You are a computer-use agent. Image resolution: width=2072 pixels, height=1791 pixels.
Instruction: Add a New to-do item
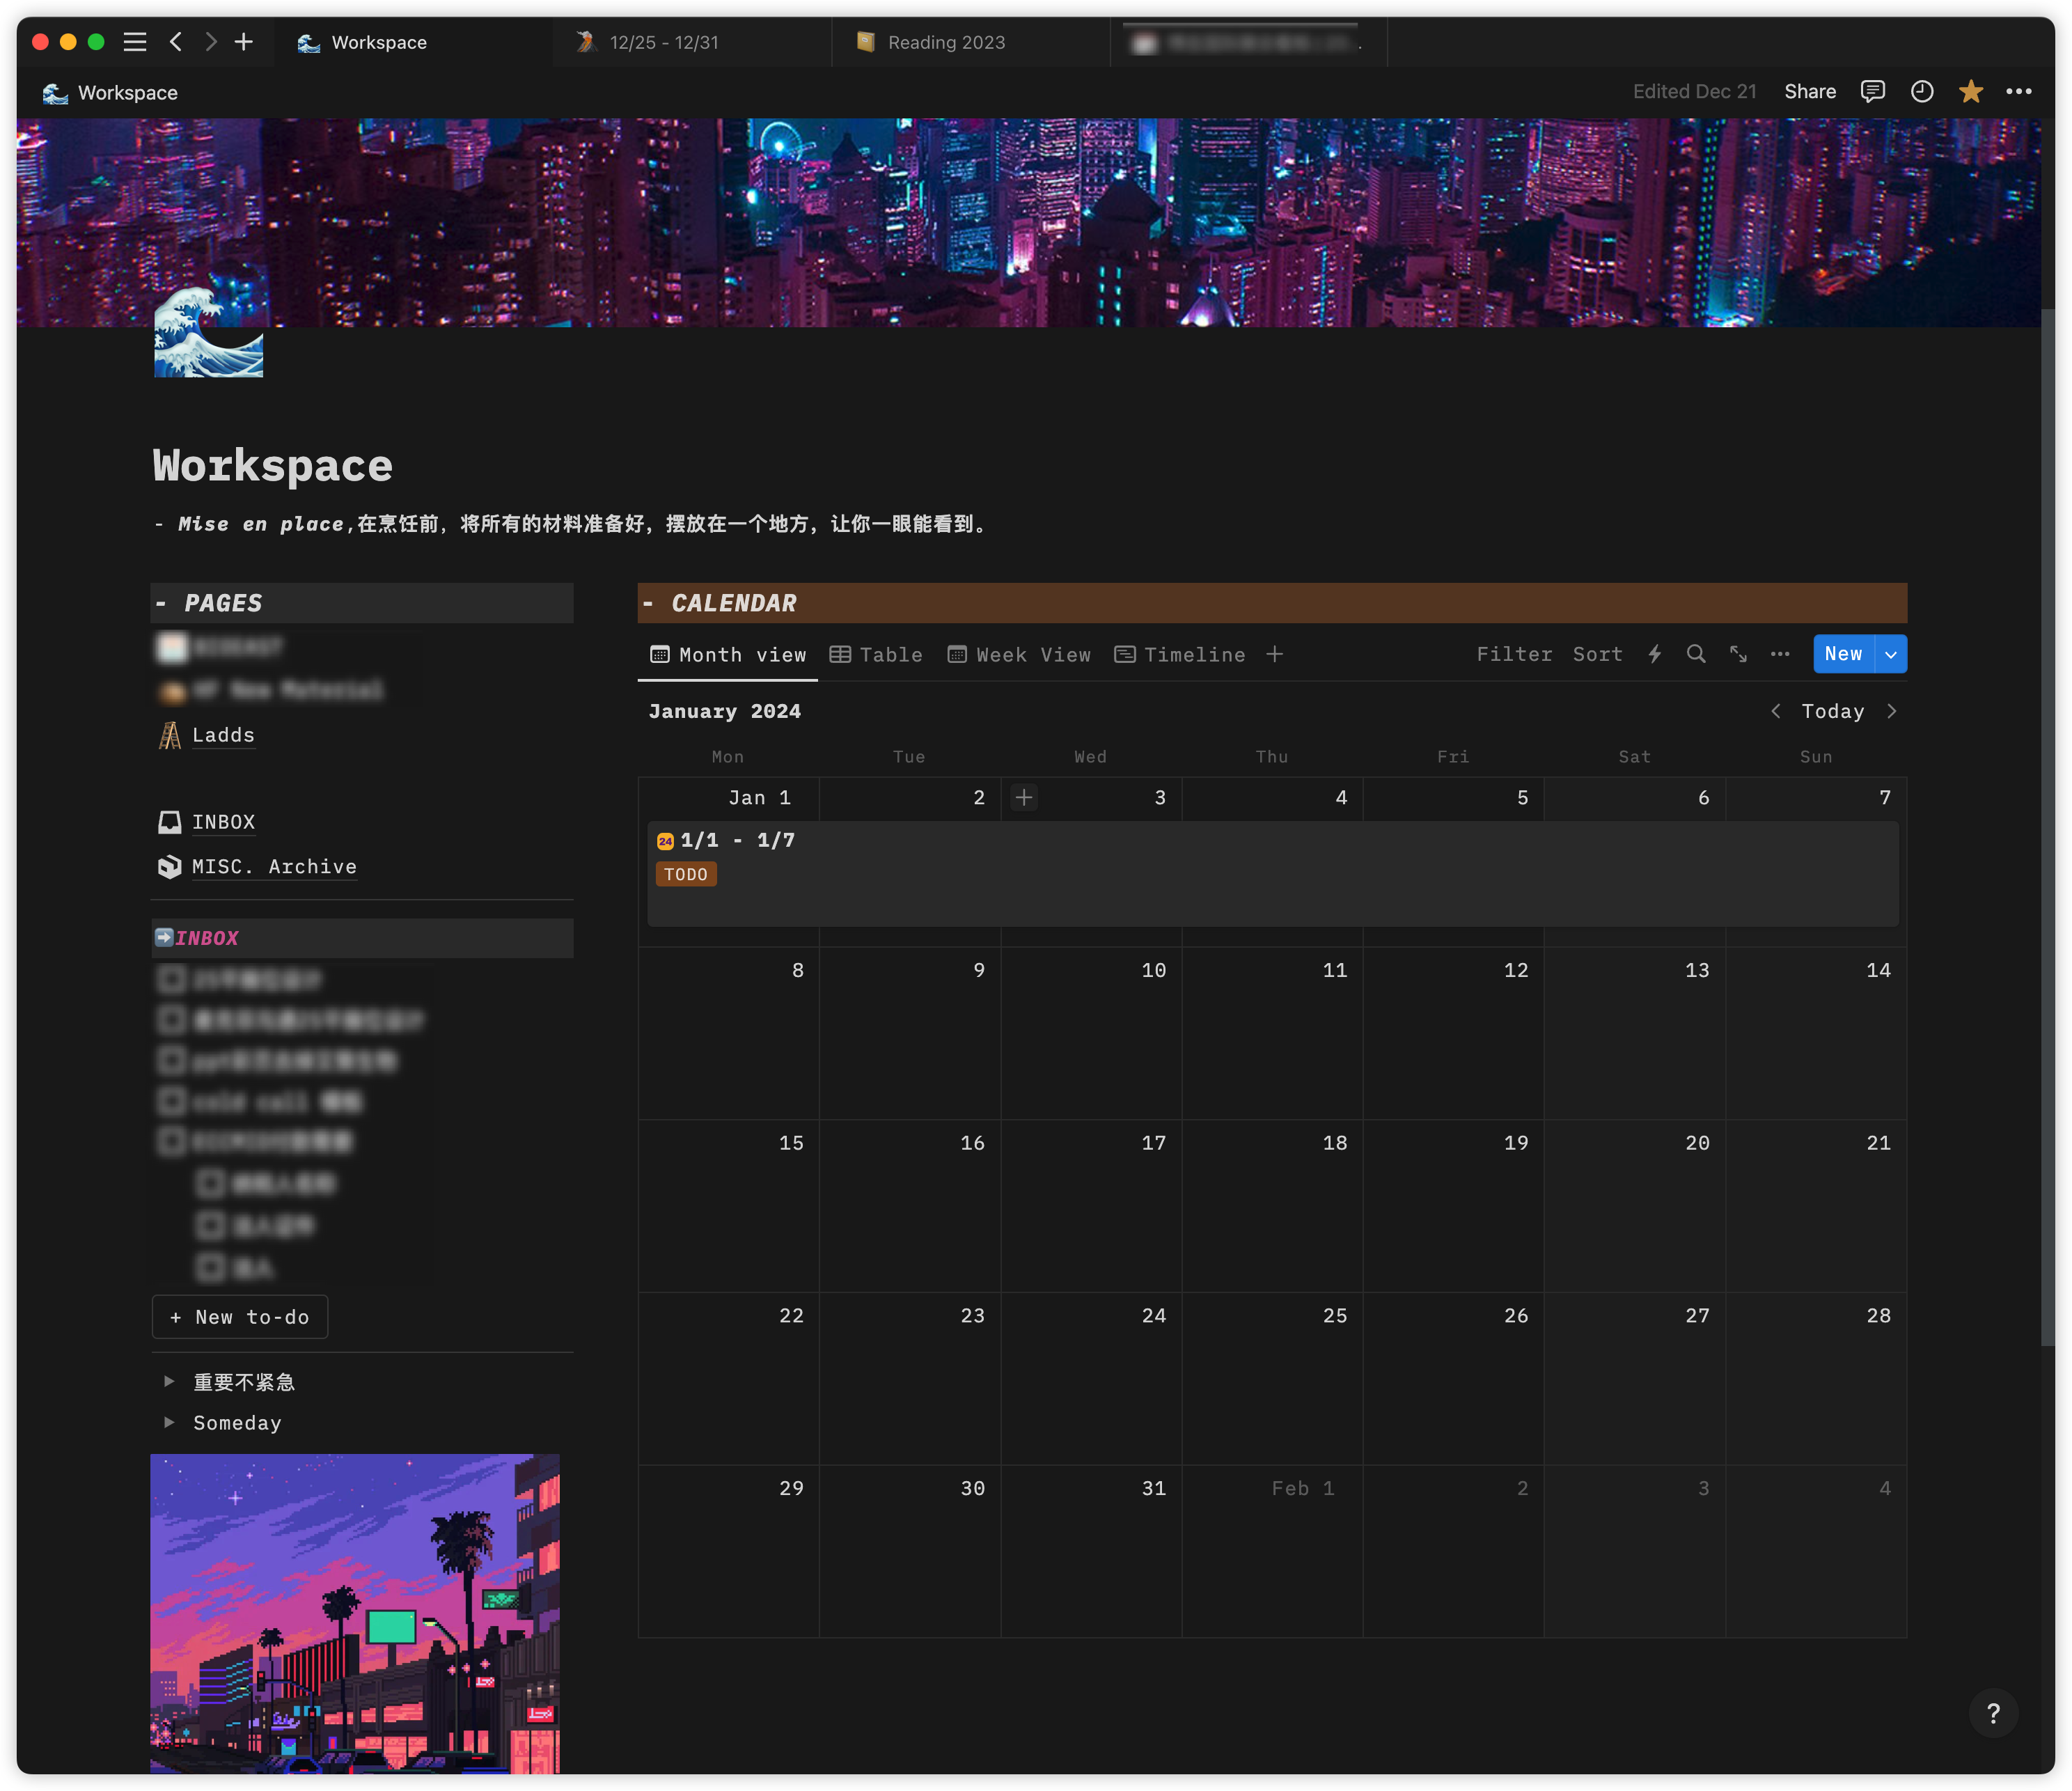(240, 1317)
